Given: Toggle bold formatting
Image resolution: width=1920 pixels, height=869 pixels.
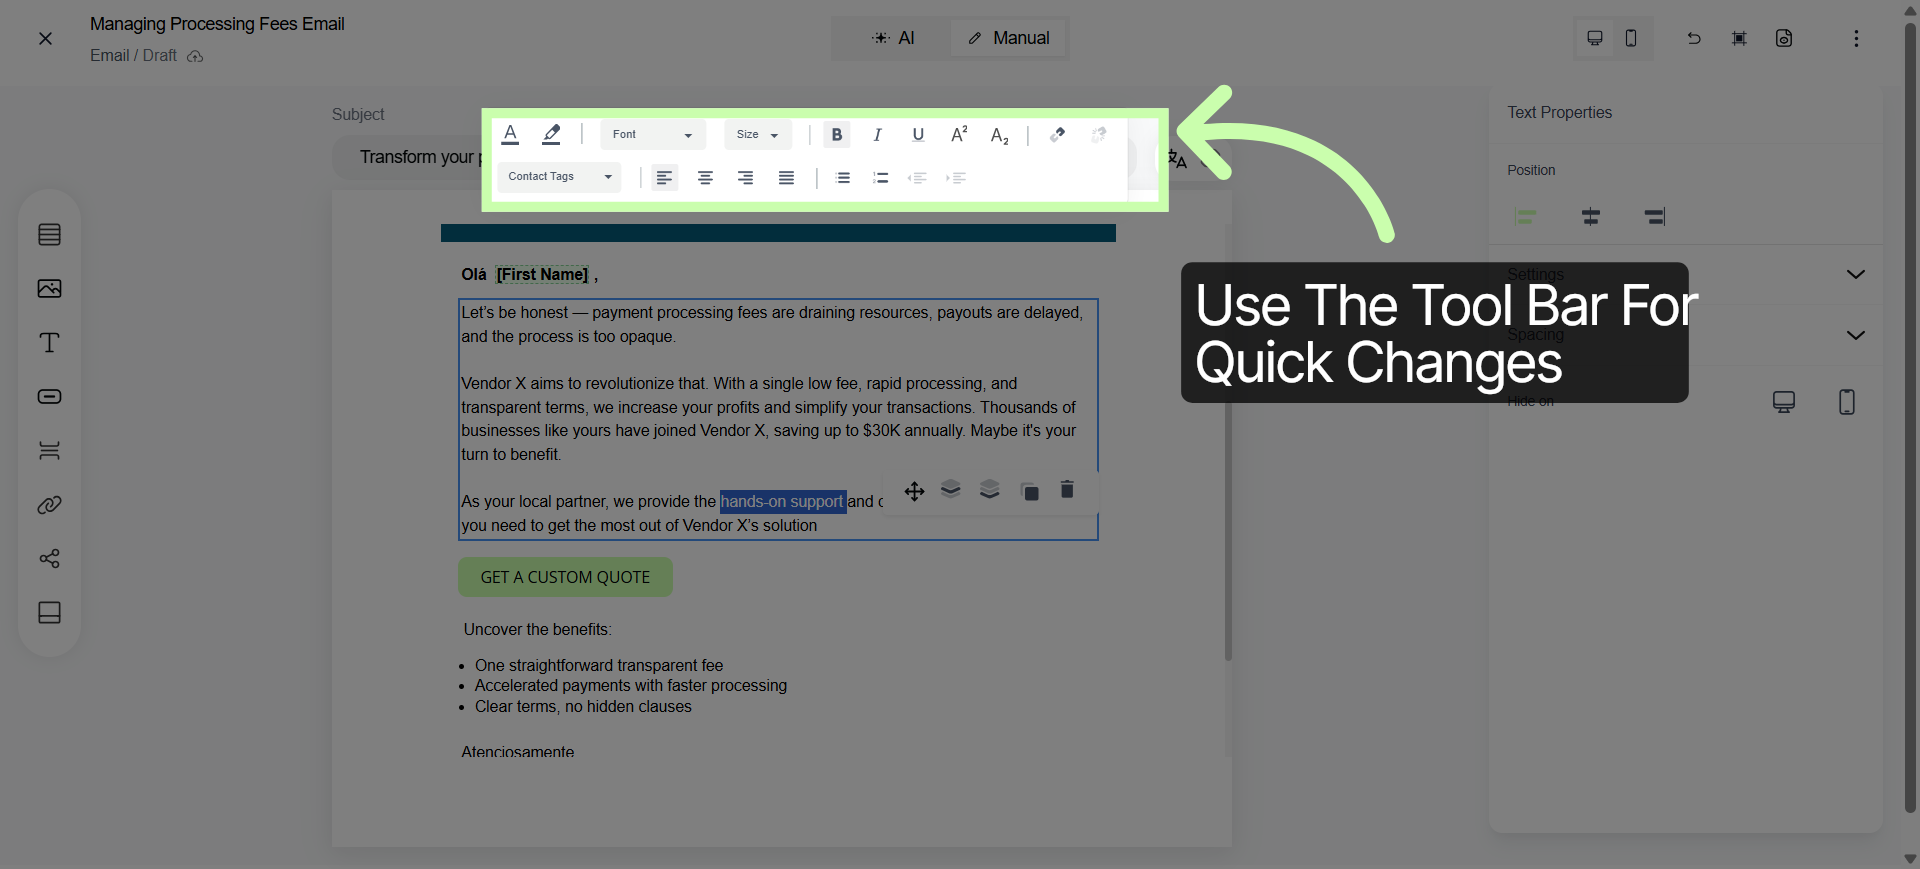Looking at the screenshot, I should (837, 134).
